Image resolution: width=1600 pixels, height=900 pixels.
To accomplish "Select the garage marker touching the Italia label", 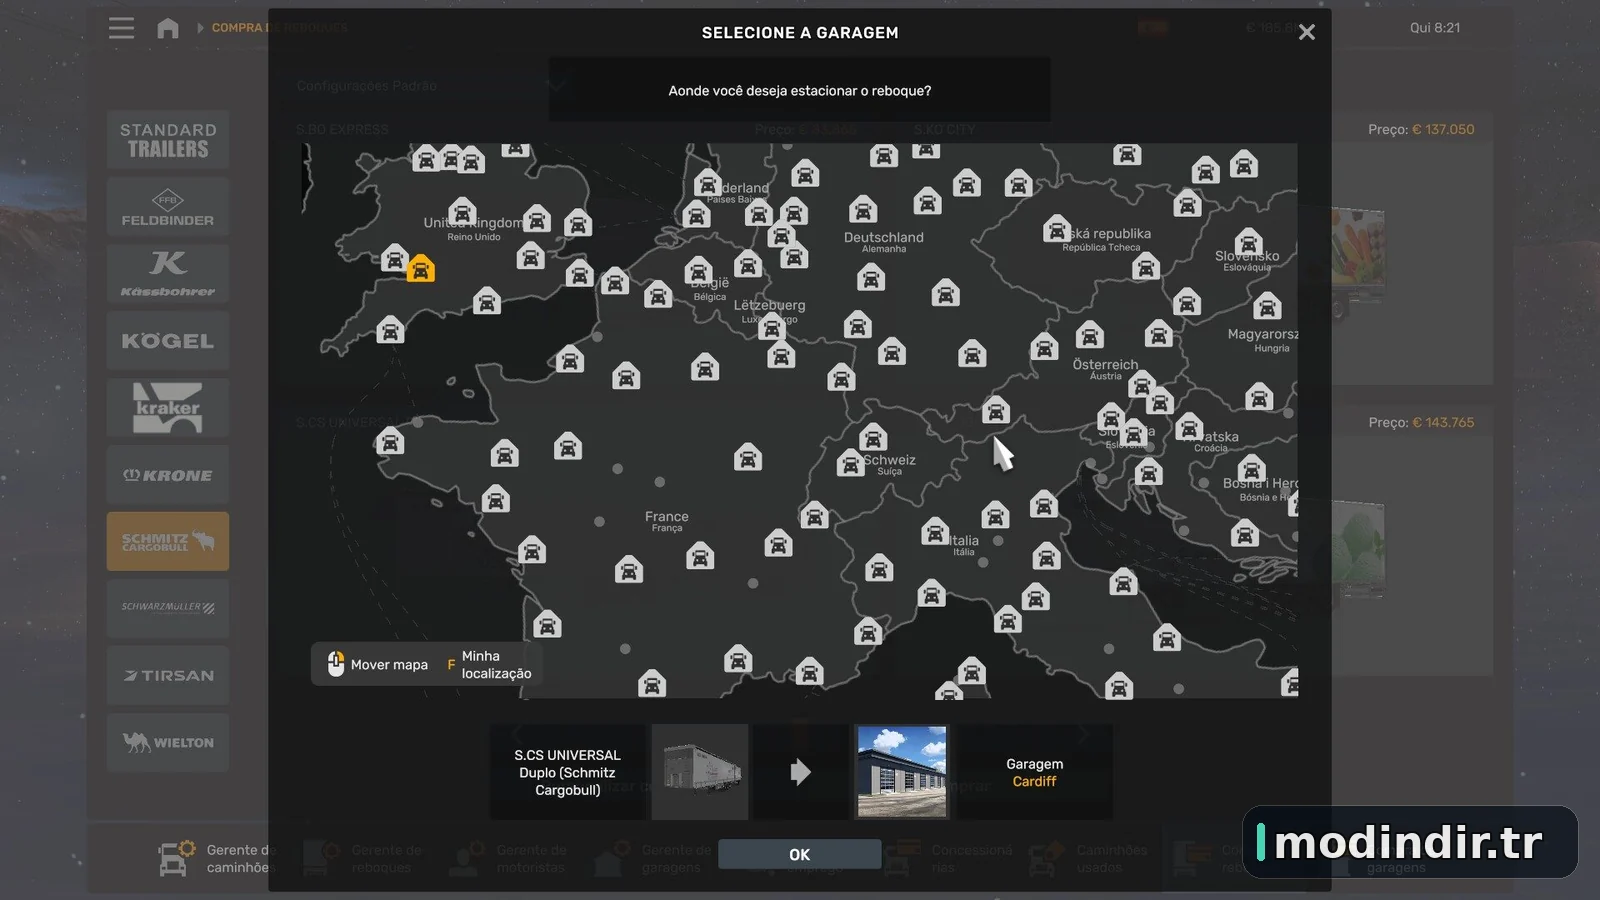I will point(935,531).
